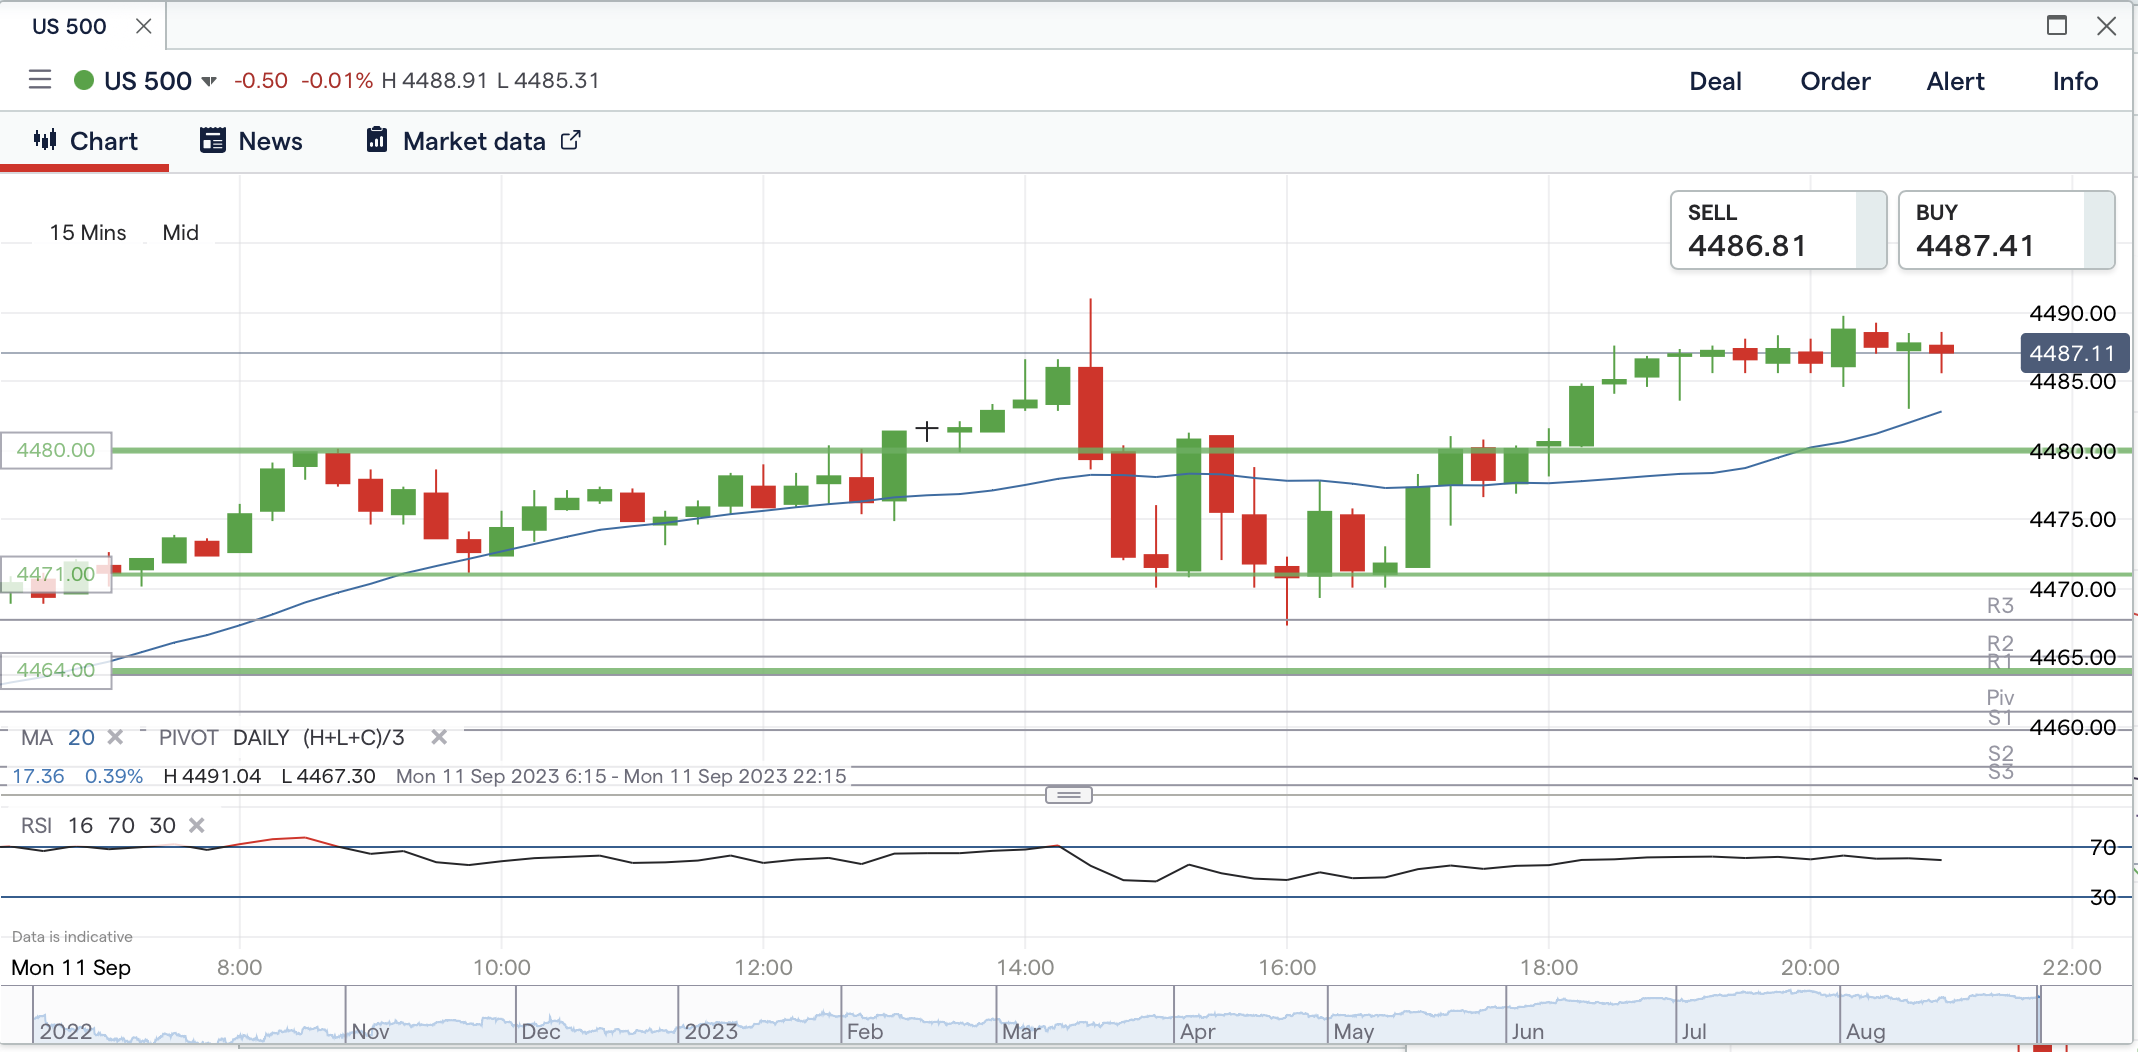The image size is (2138, 1052).
Task: Click the Piv pivot level label
Action: click(x=2000, y=697)
